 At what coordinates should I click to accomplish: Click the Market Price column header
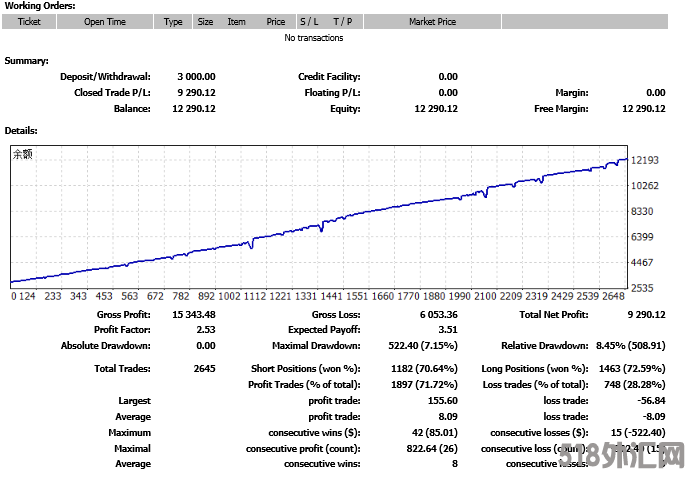coord(432,22)
